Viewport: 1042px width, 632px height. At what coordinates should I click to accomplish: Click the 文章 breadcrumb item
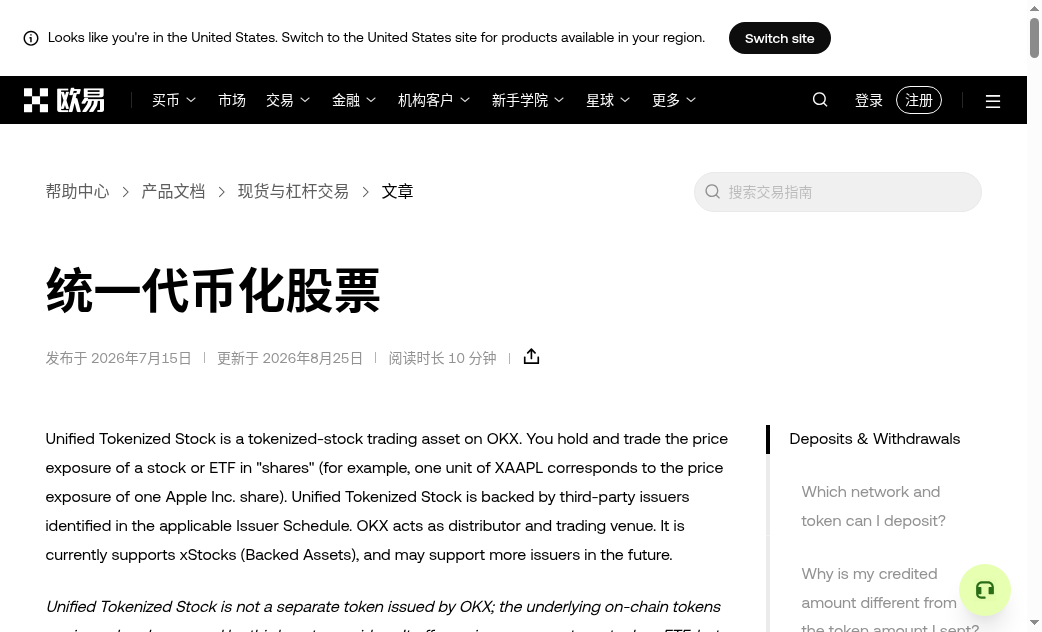397,191
